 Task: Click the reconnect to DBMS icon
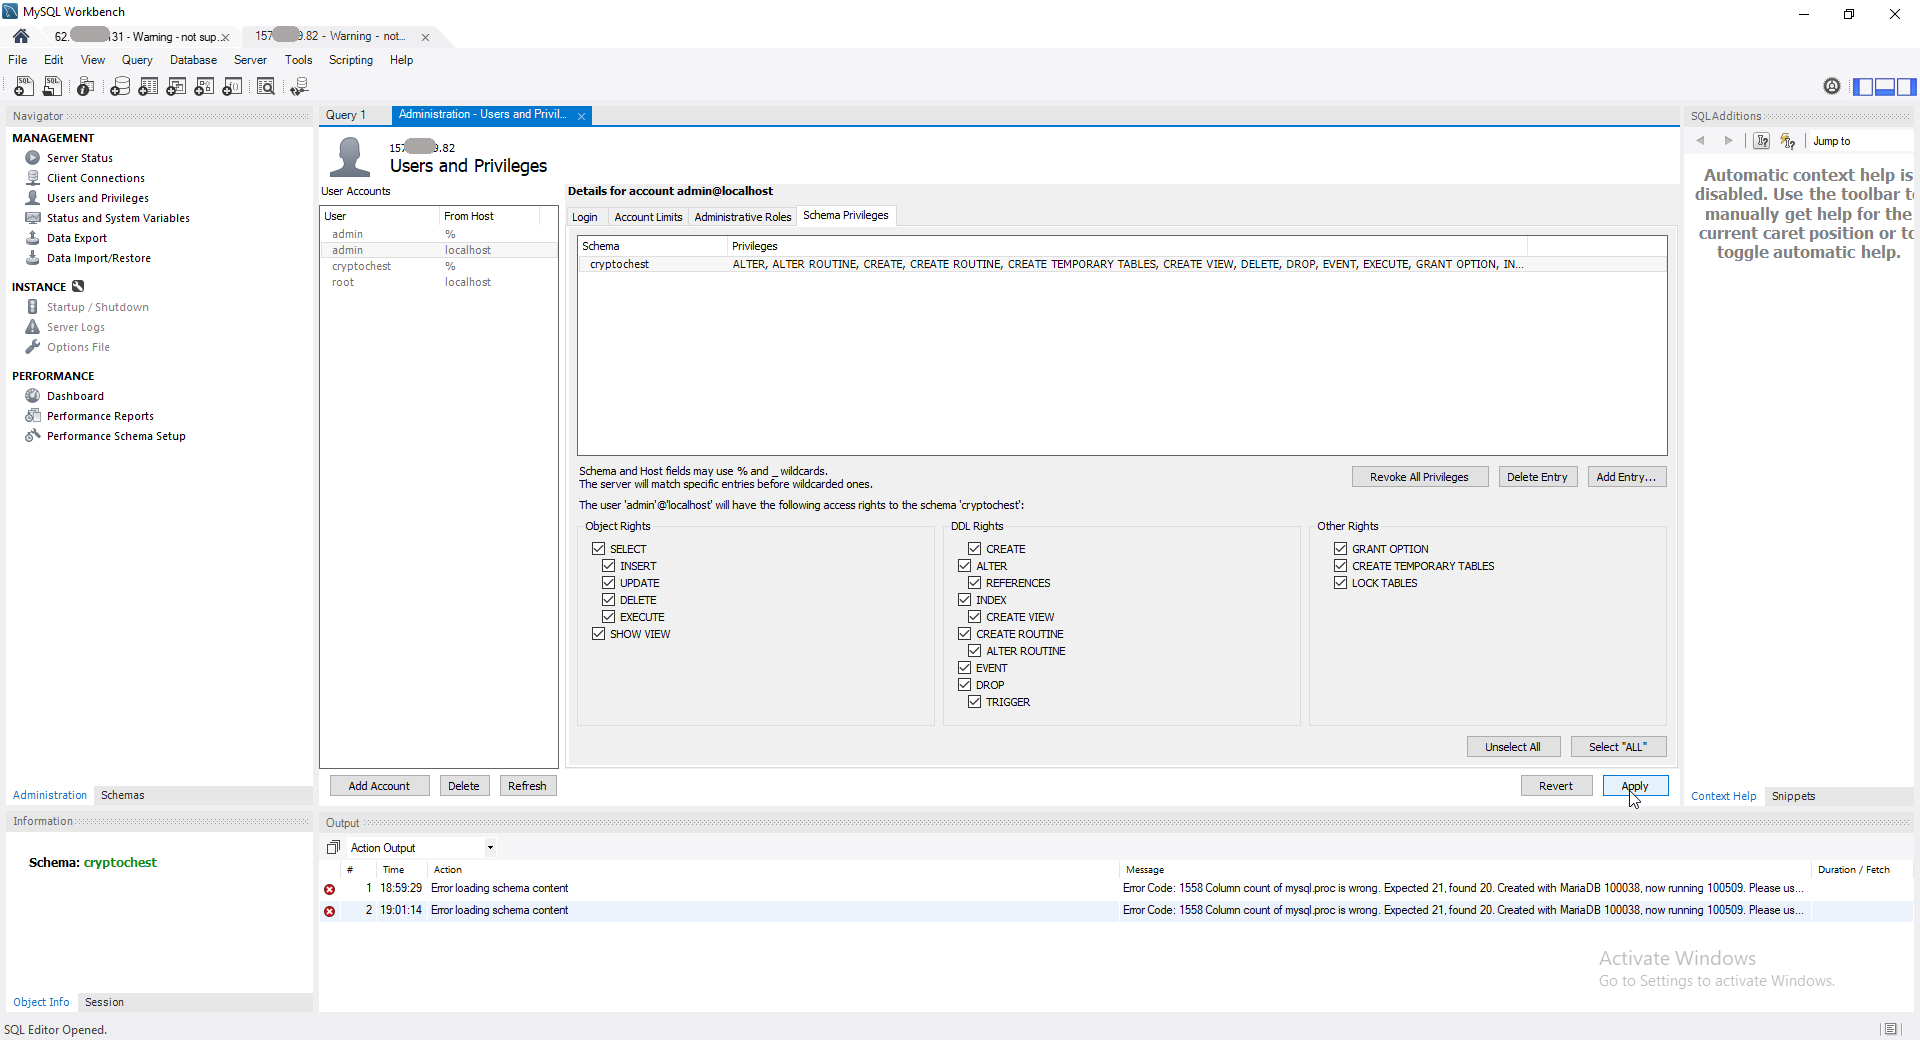299,87
